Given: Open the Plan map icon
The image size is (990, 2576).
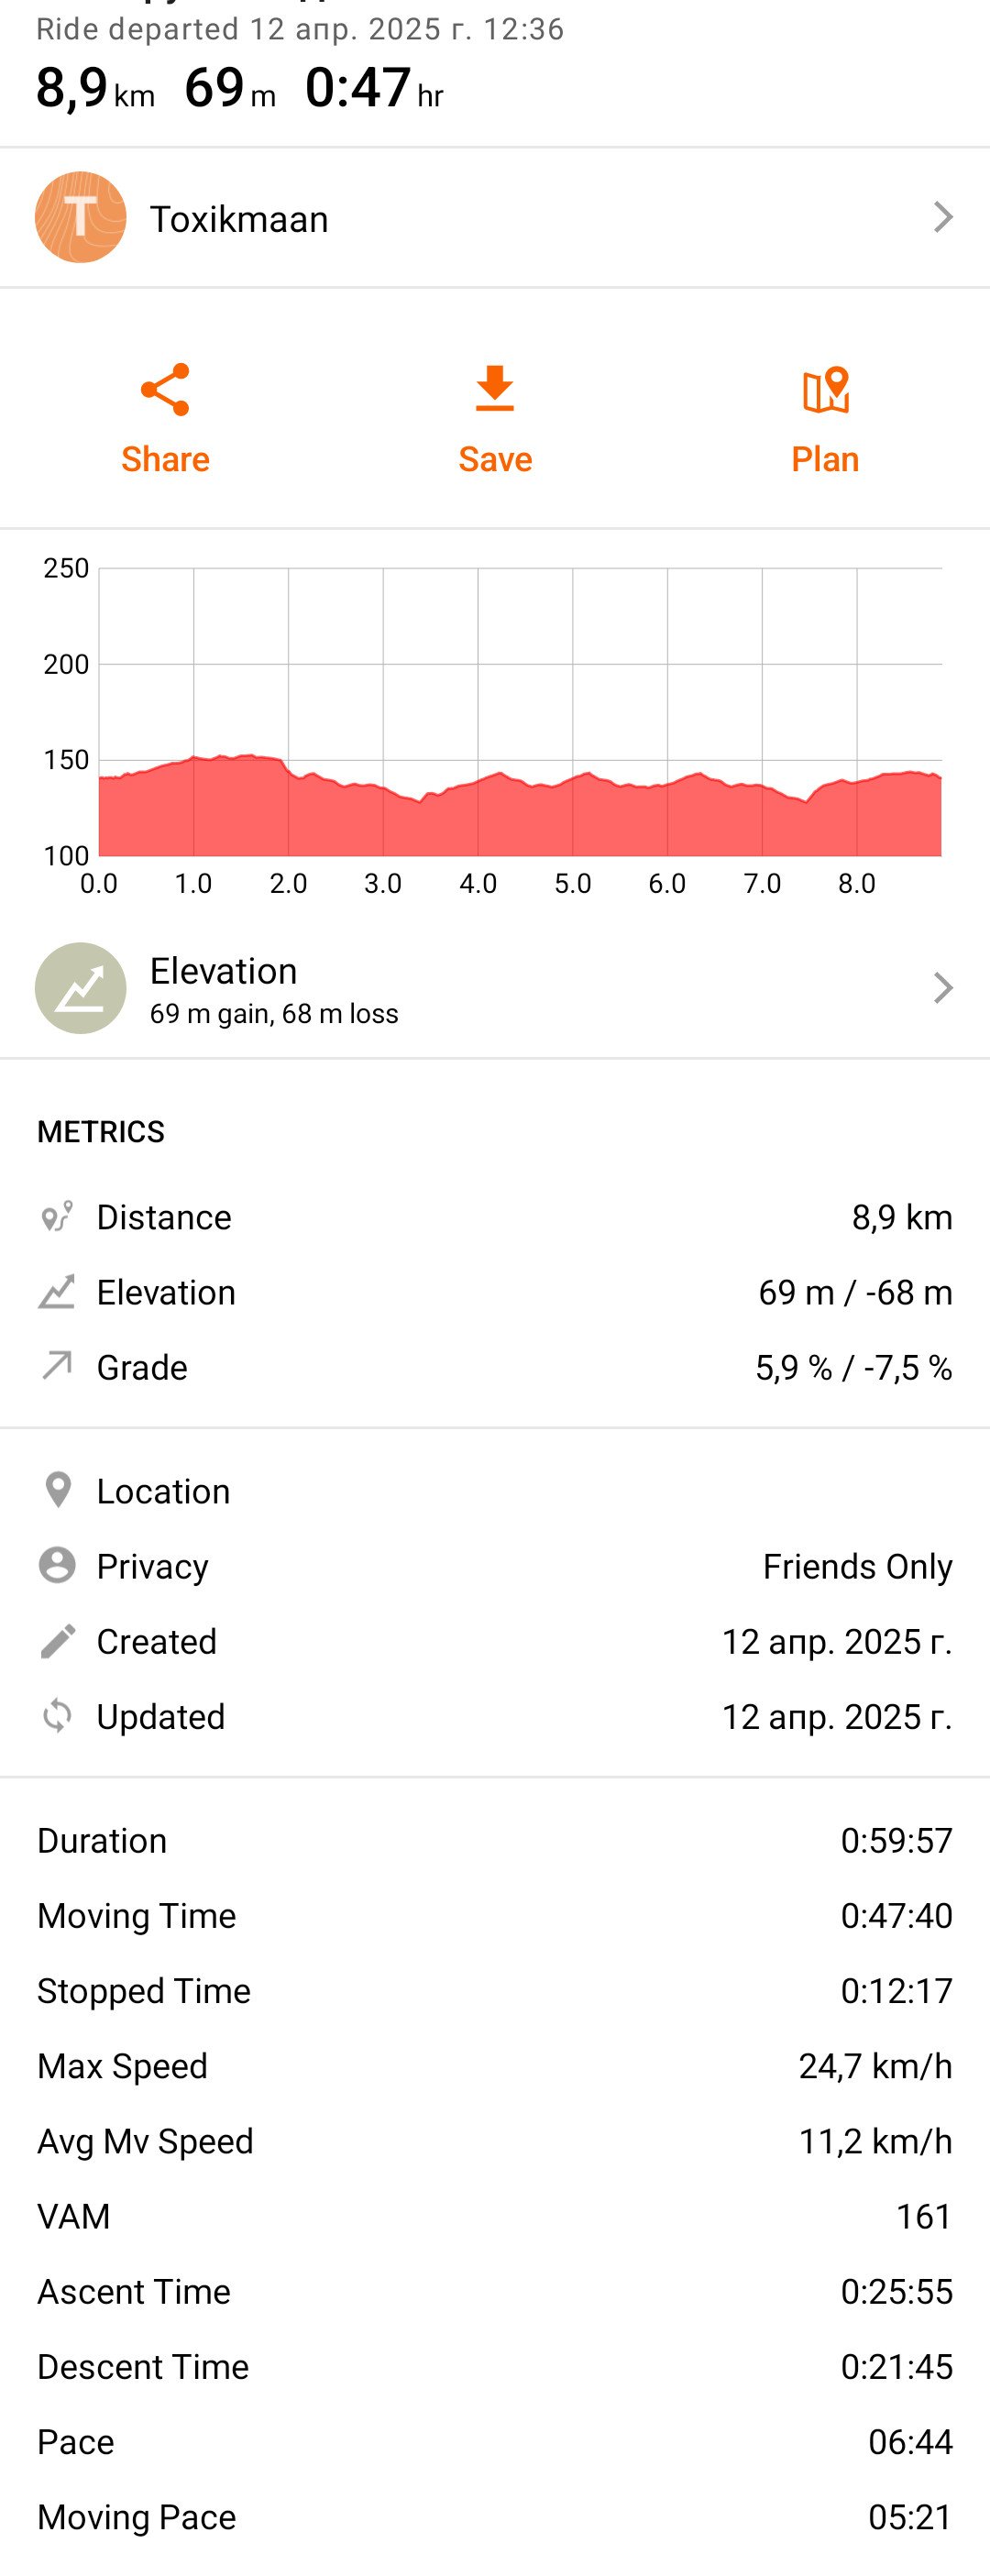Looking at the screenshot, I should click(826, 390).
